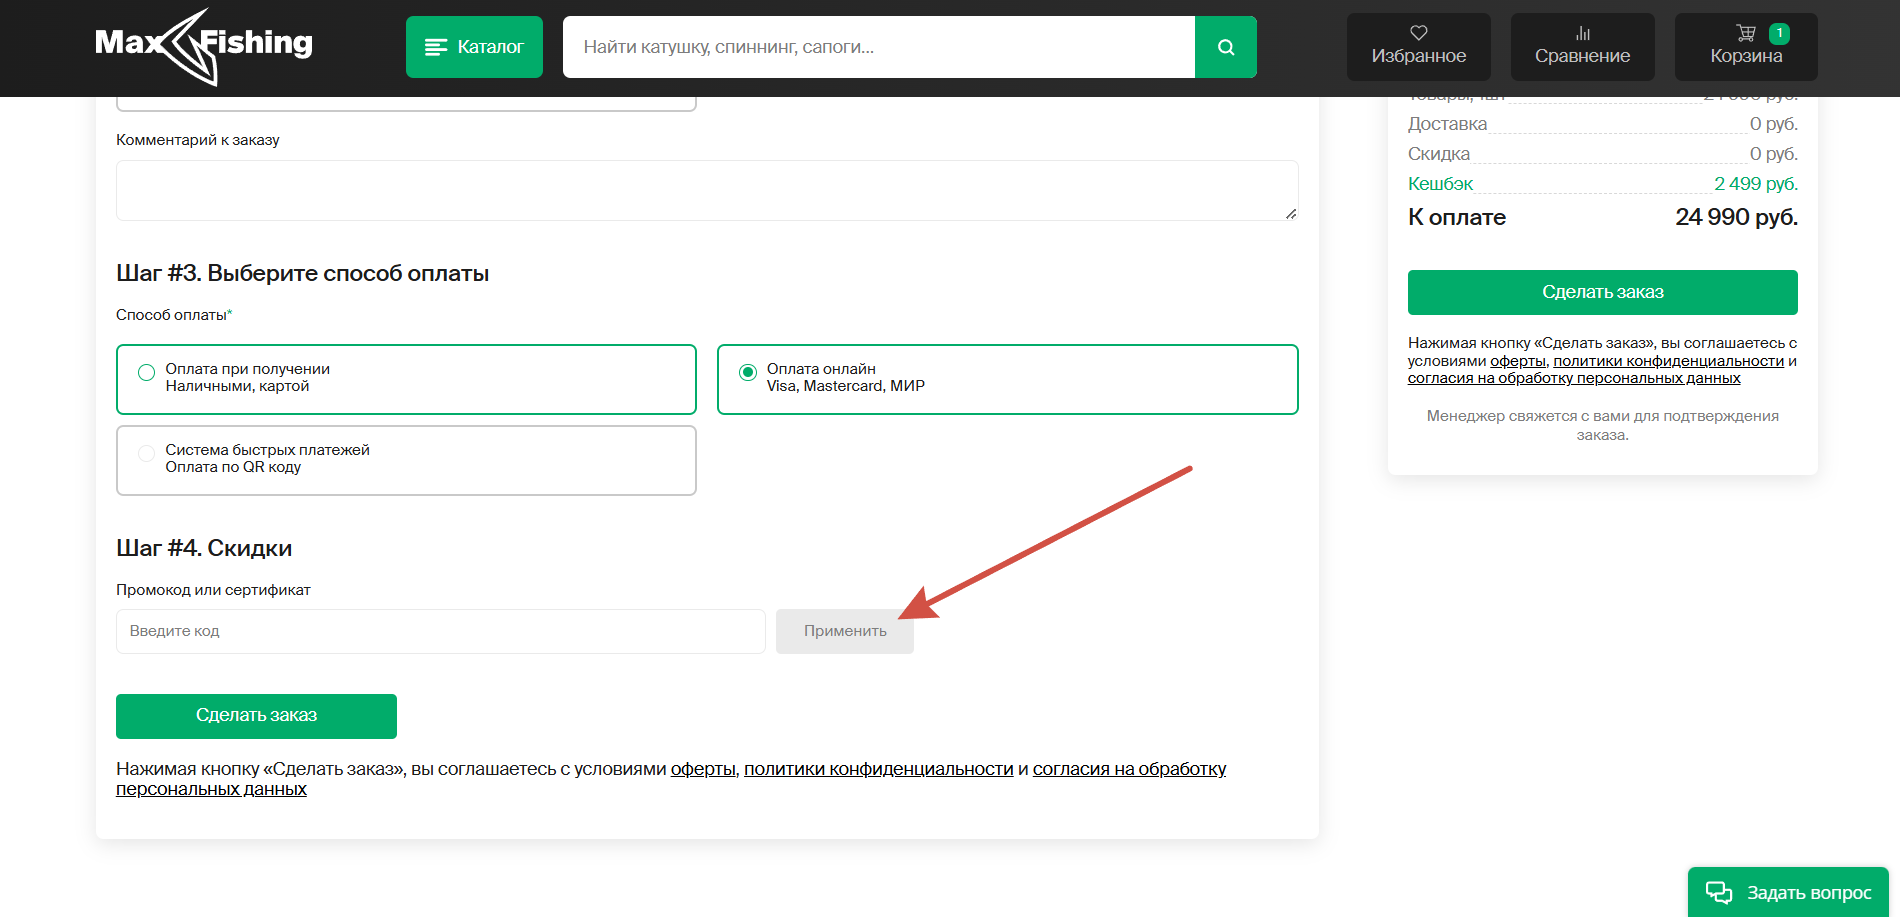Click the Шаг #4. Скидки heading

tap(204, 548)
